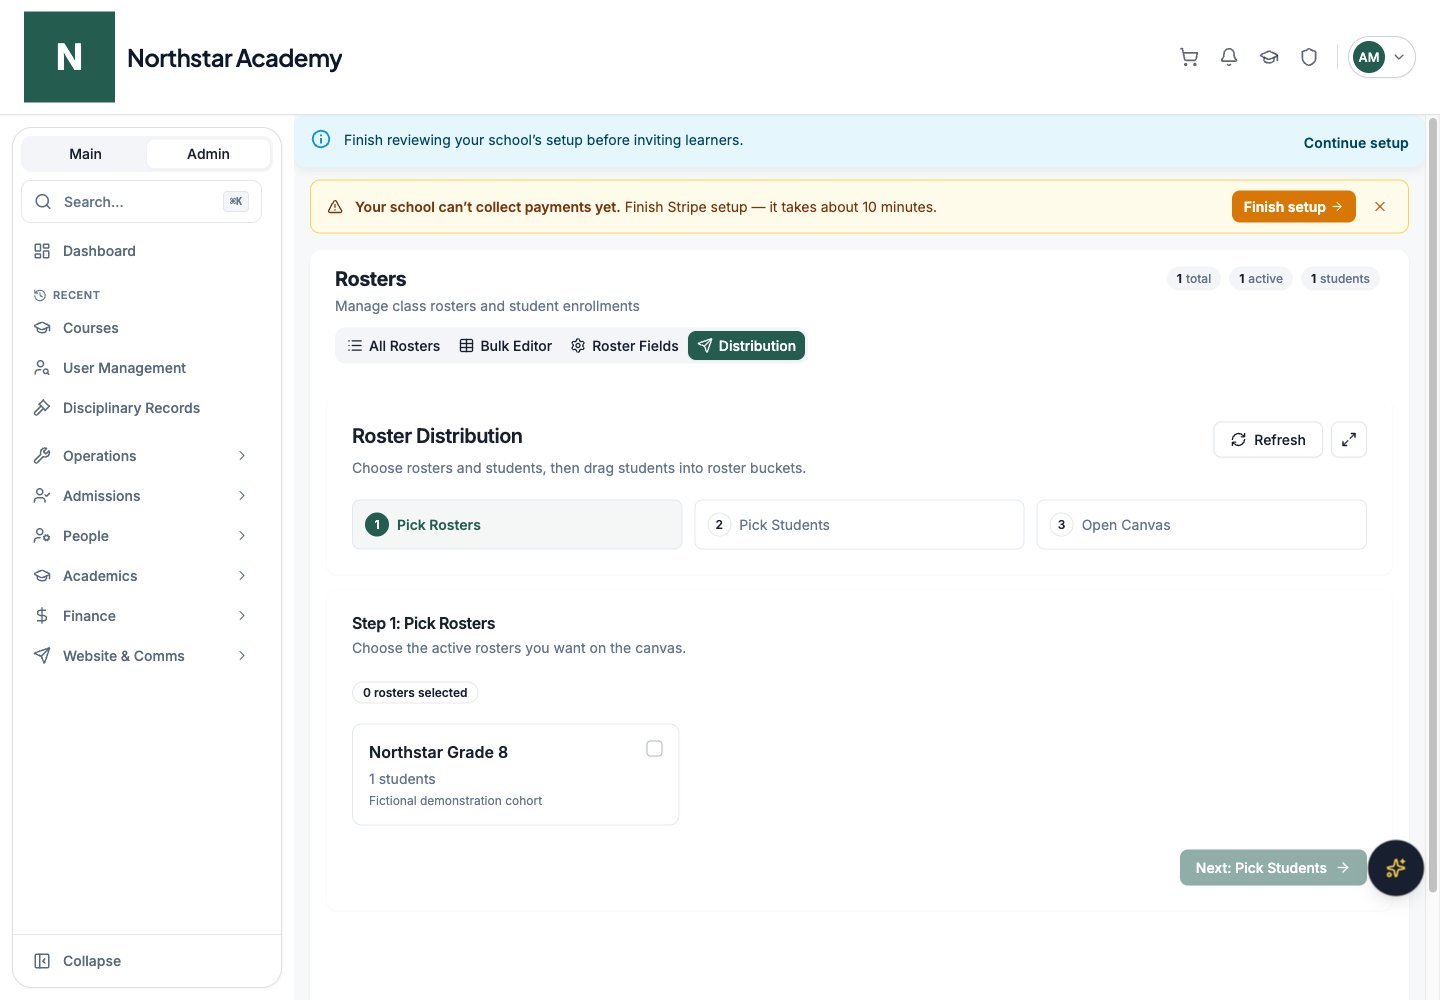
Task: Click the Dashboard grid icon
Action: (x=42, y=251)
